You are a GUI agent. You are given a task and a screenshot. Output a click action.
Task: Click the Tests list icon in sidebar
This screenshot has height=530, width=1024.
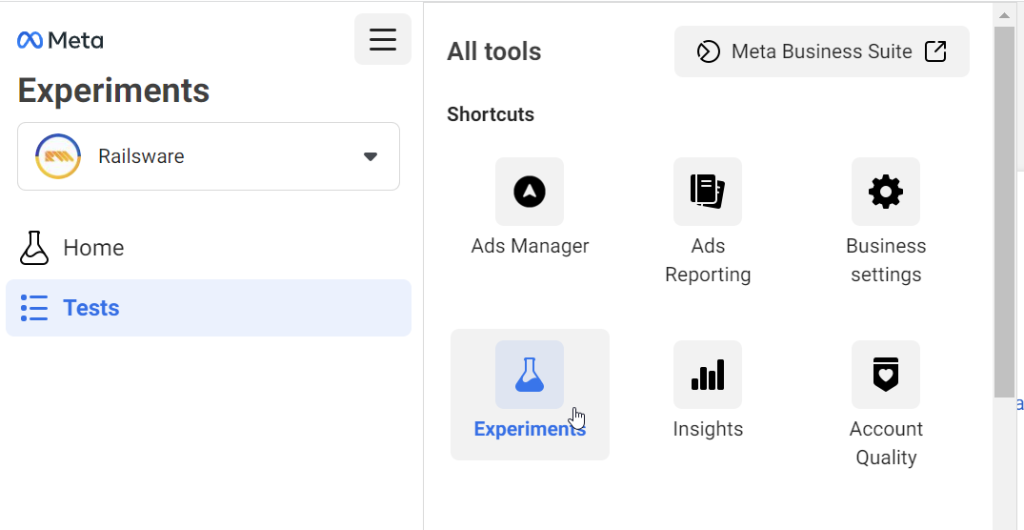pos(34,308)
